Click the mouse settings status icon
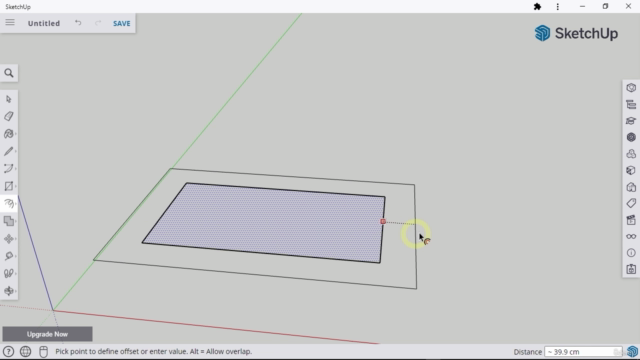 click(x=43, y=351)
